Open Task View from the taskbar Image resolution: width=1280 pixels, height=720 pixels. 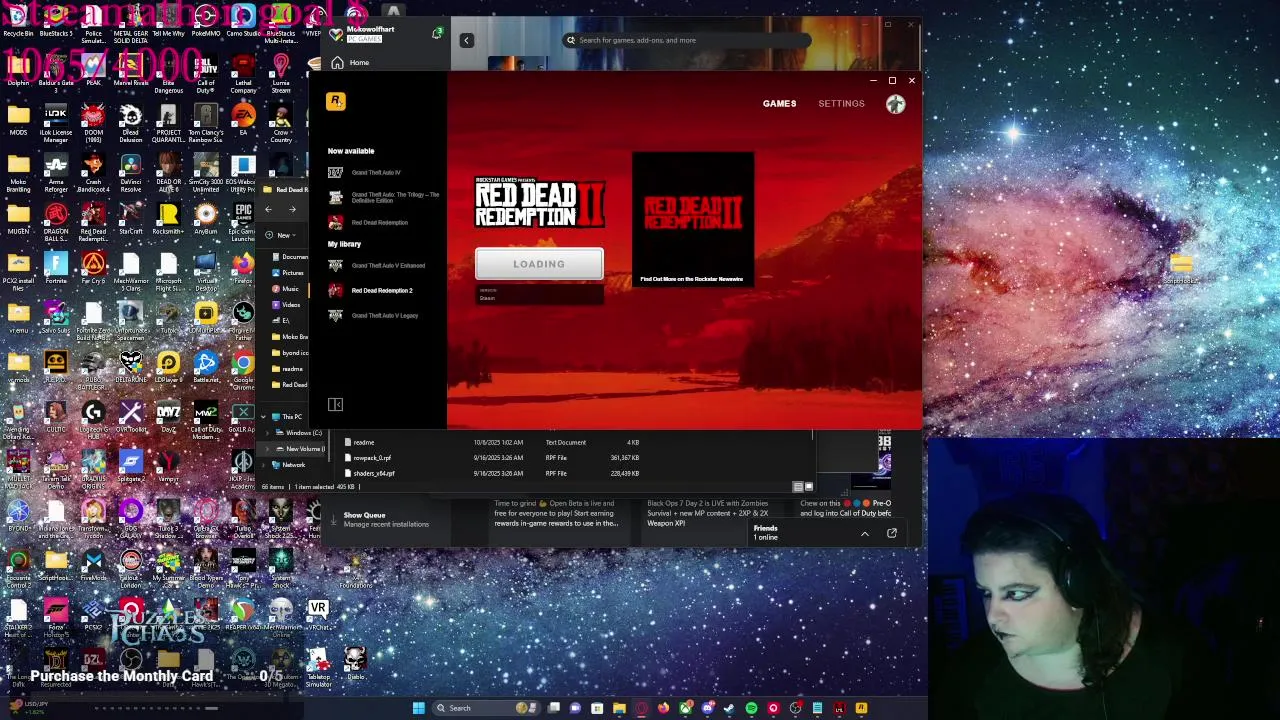(553, 708)
